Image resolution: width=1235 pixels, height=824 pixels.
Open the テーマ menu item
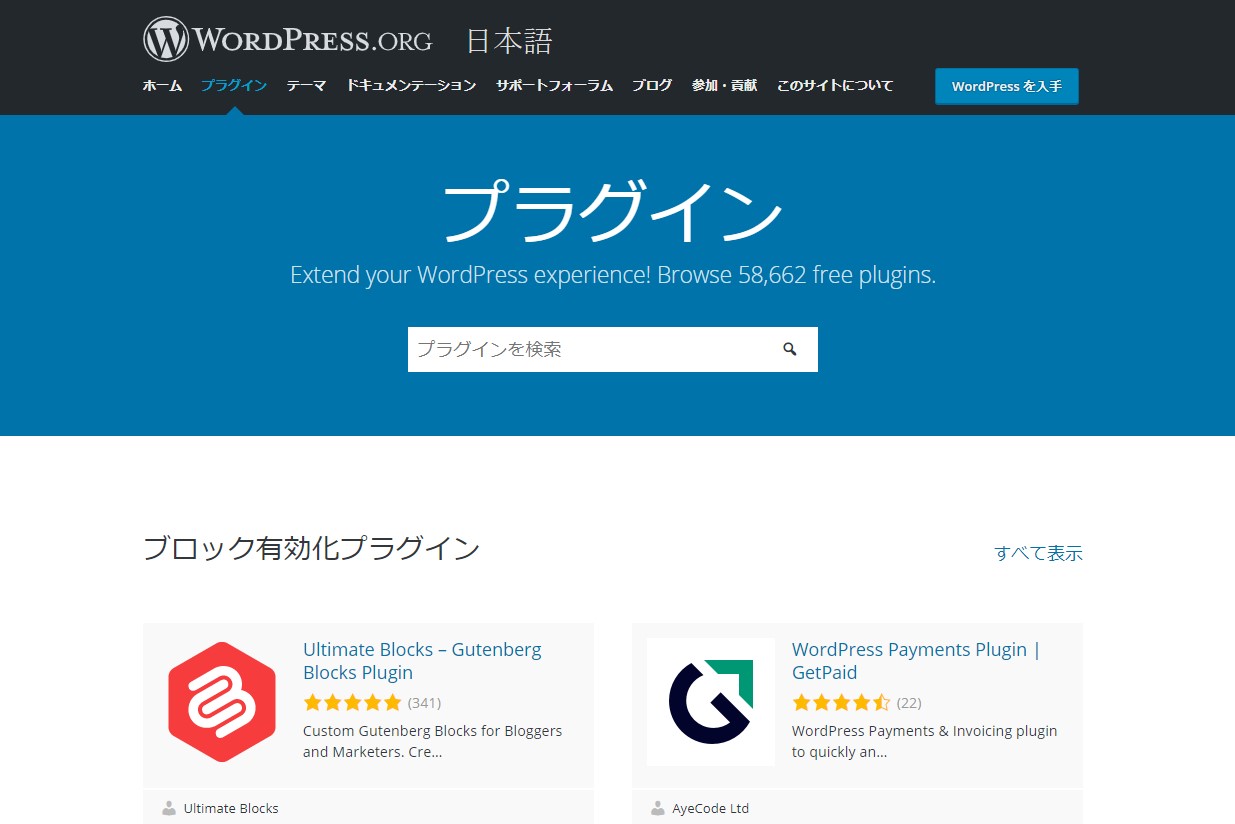pos(306,86)
